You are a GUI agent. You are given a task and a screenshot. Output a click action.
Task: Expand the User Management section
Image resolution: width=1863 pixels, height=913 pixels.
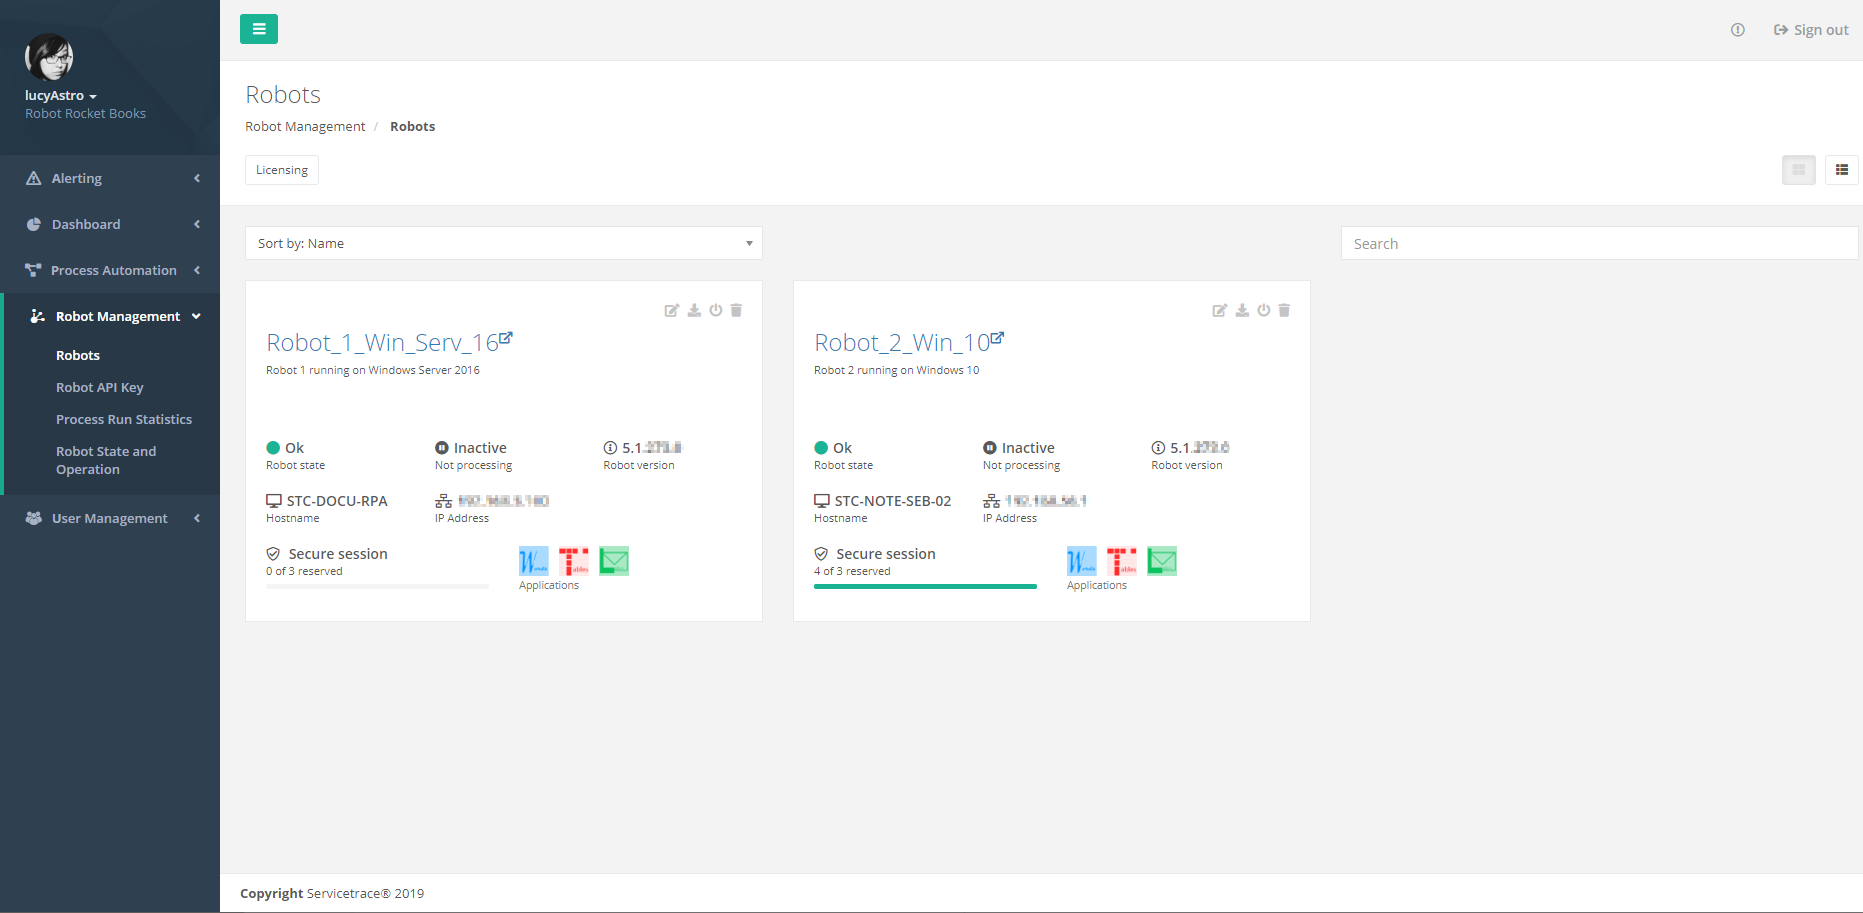tap(110, 518)
